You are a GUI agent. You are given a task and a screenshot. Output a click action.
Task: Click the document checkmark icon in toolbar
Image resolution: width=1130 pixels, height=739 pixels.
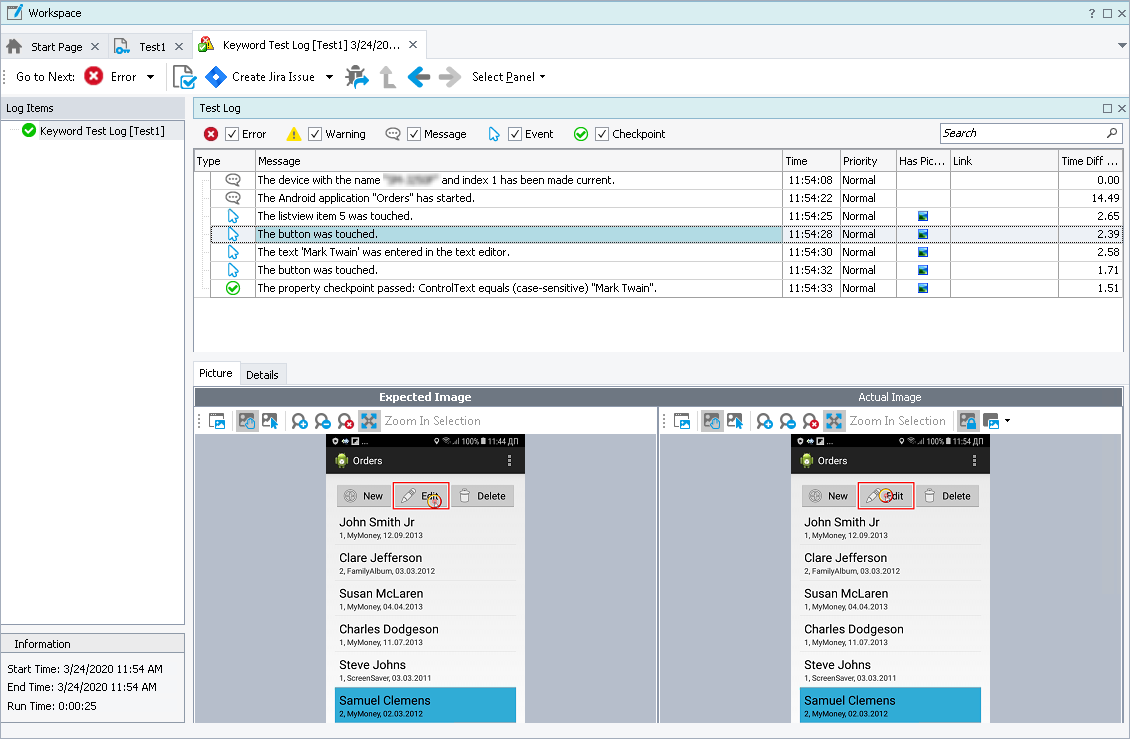click(183, 77)
